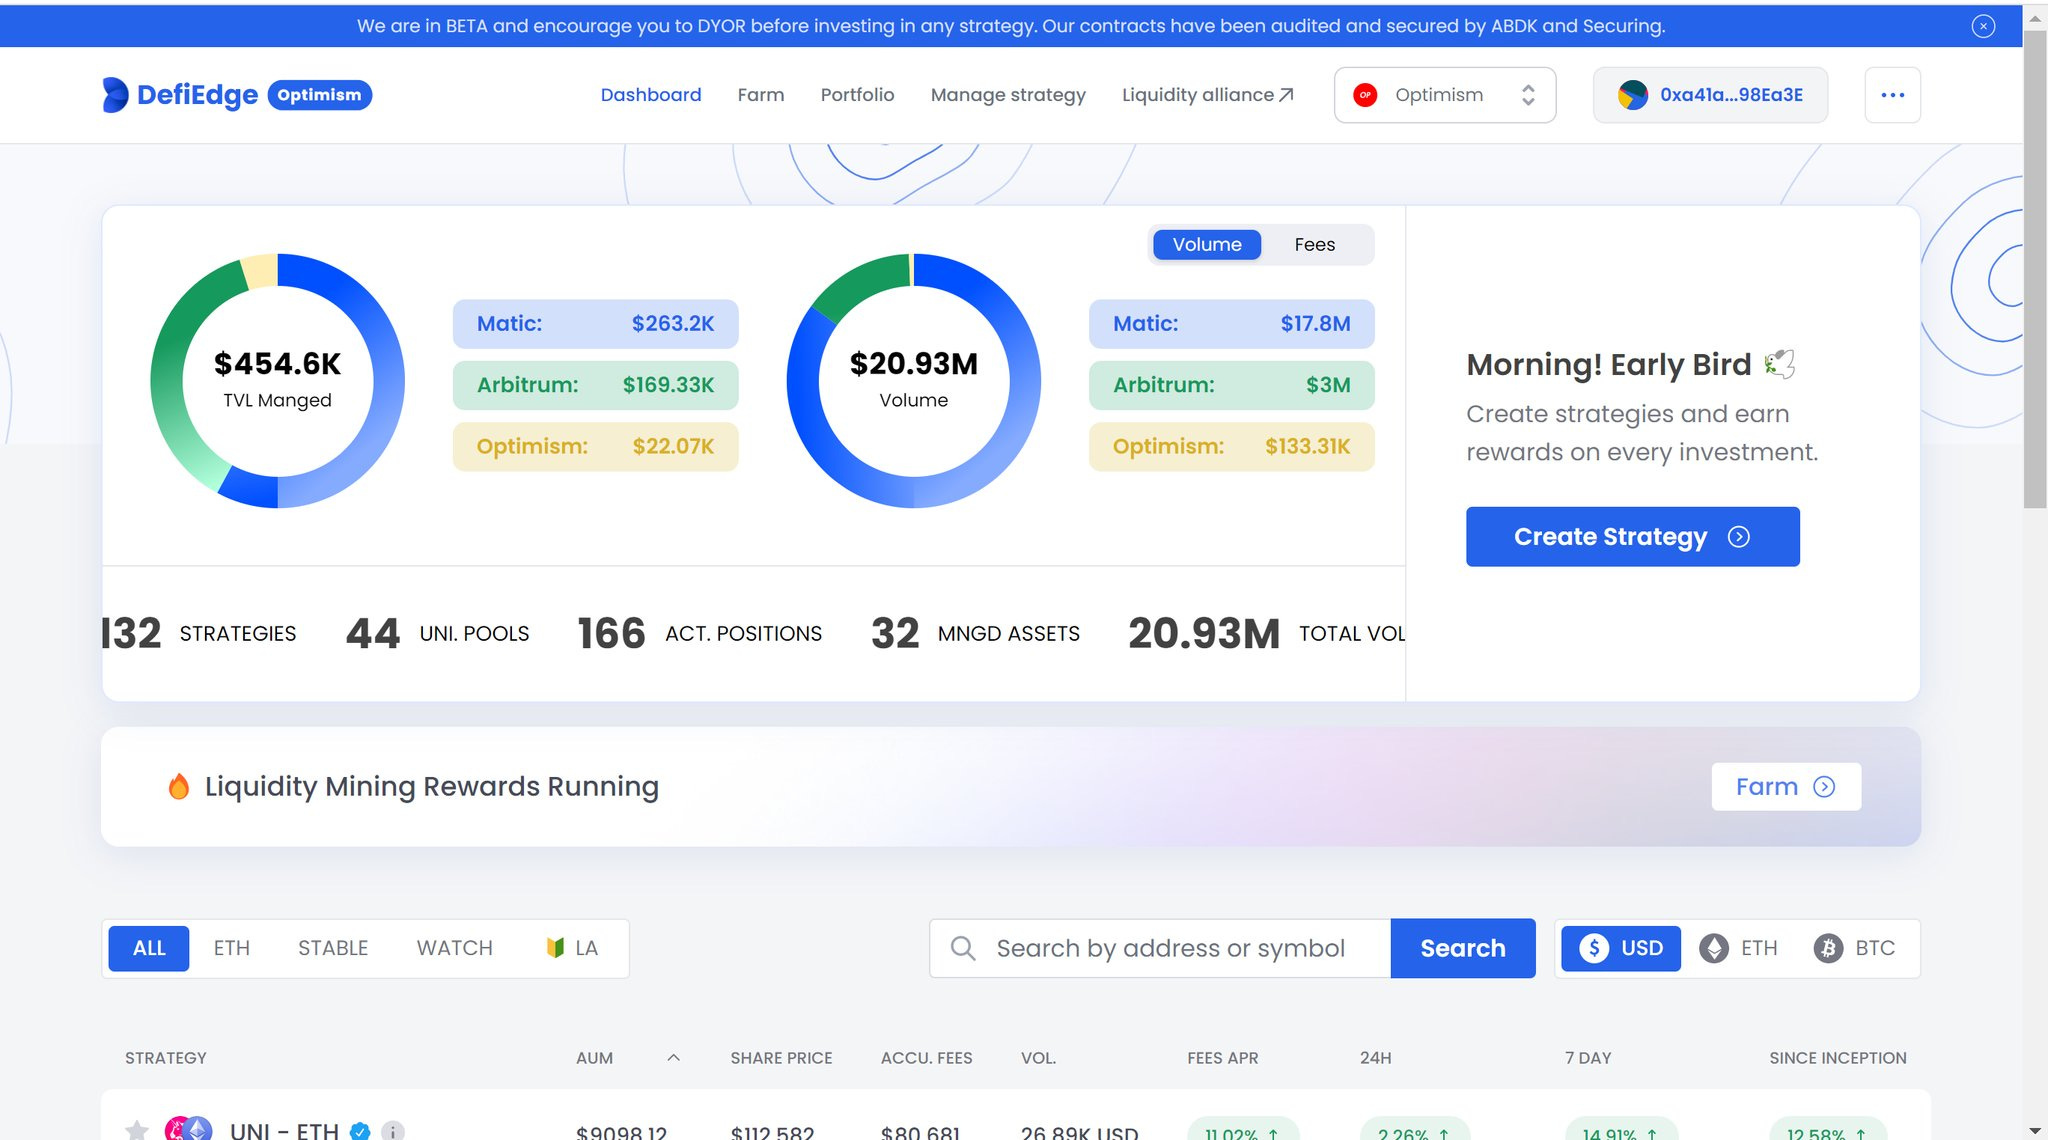The height and width of the screenshot is (1140, 2048).
Task: Click the 132 STRATEGIES stat
Action: [199, 633]
